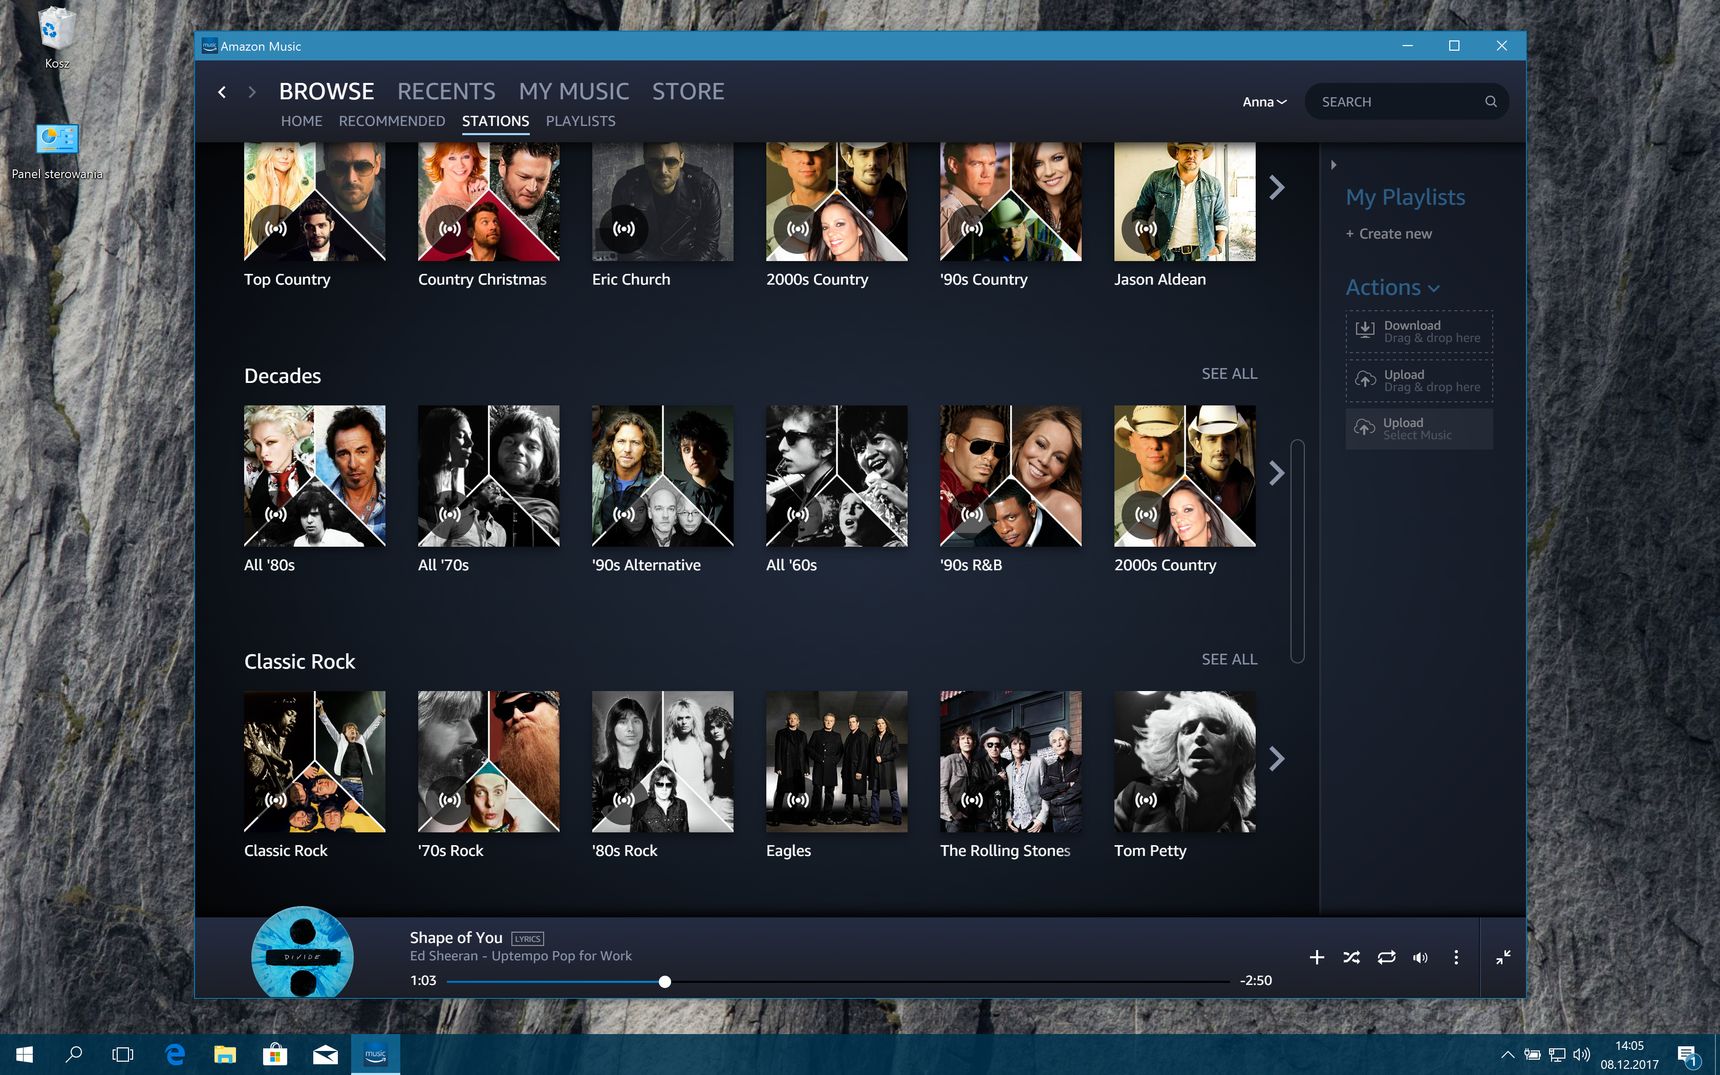The image size is (1720, 1075).
Task: See all Decades stations
Action: tap(1229, 374)
